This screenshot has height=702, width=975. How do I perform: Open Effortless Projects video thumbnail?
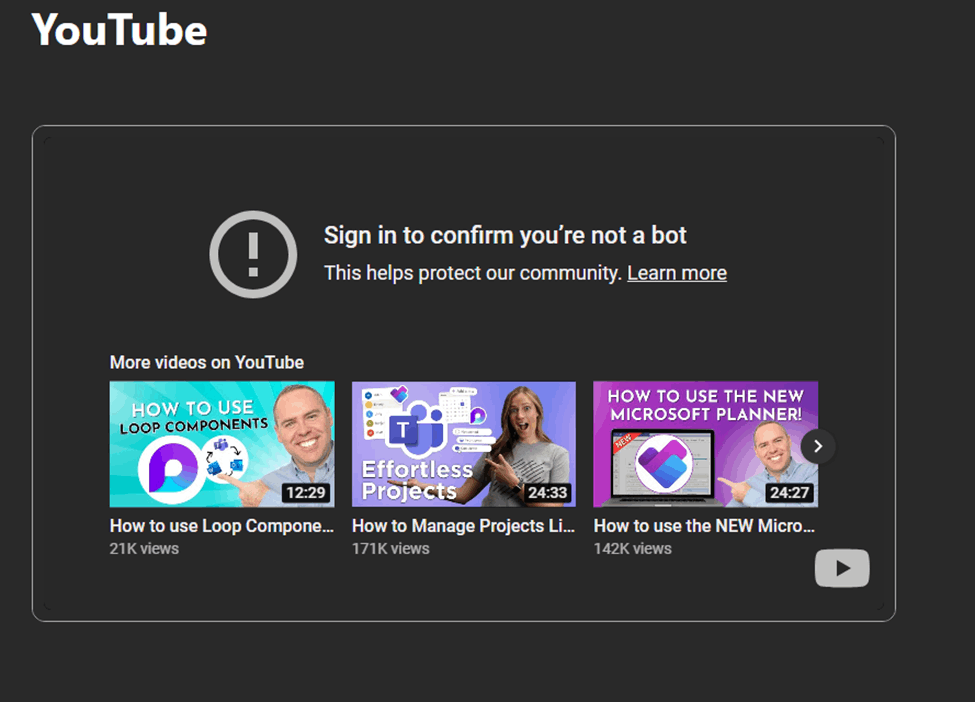[x=464, y=444]
